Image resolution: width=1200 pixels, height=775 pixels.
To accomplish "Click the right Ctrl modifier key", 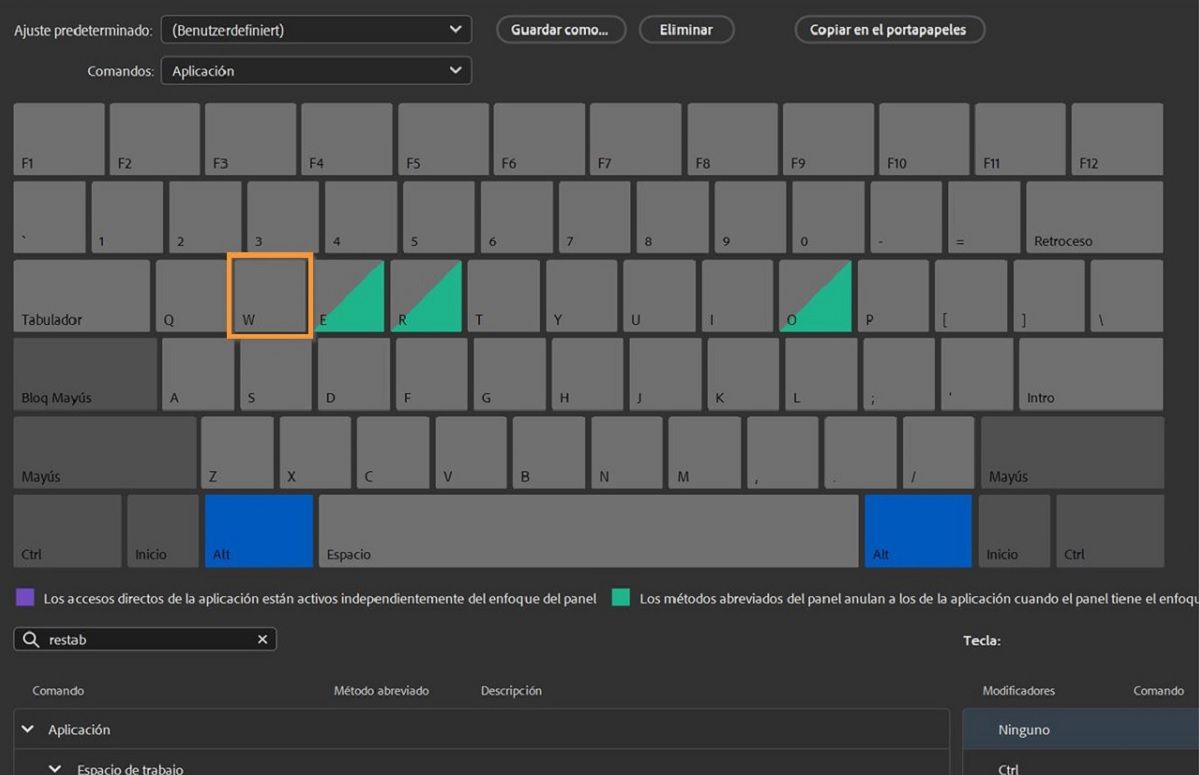I will [x=1110, y=531].
